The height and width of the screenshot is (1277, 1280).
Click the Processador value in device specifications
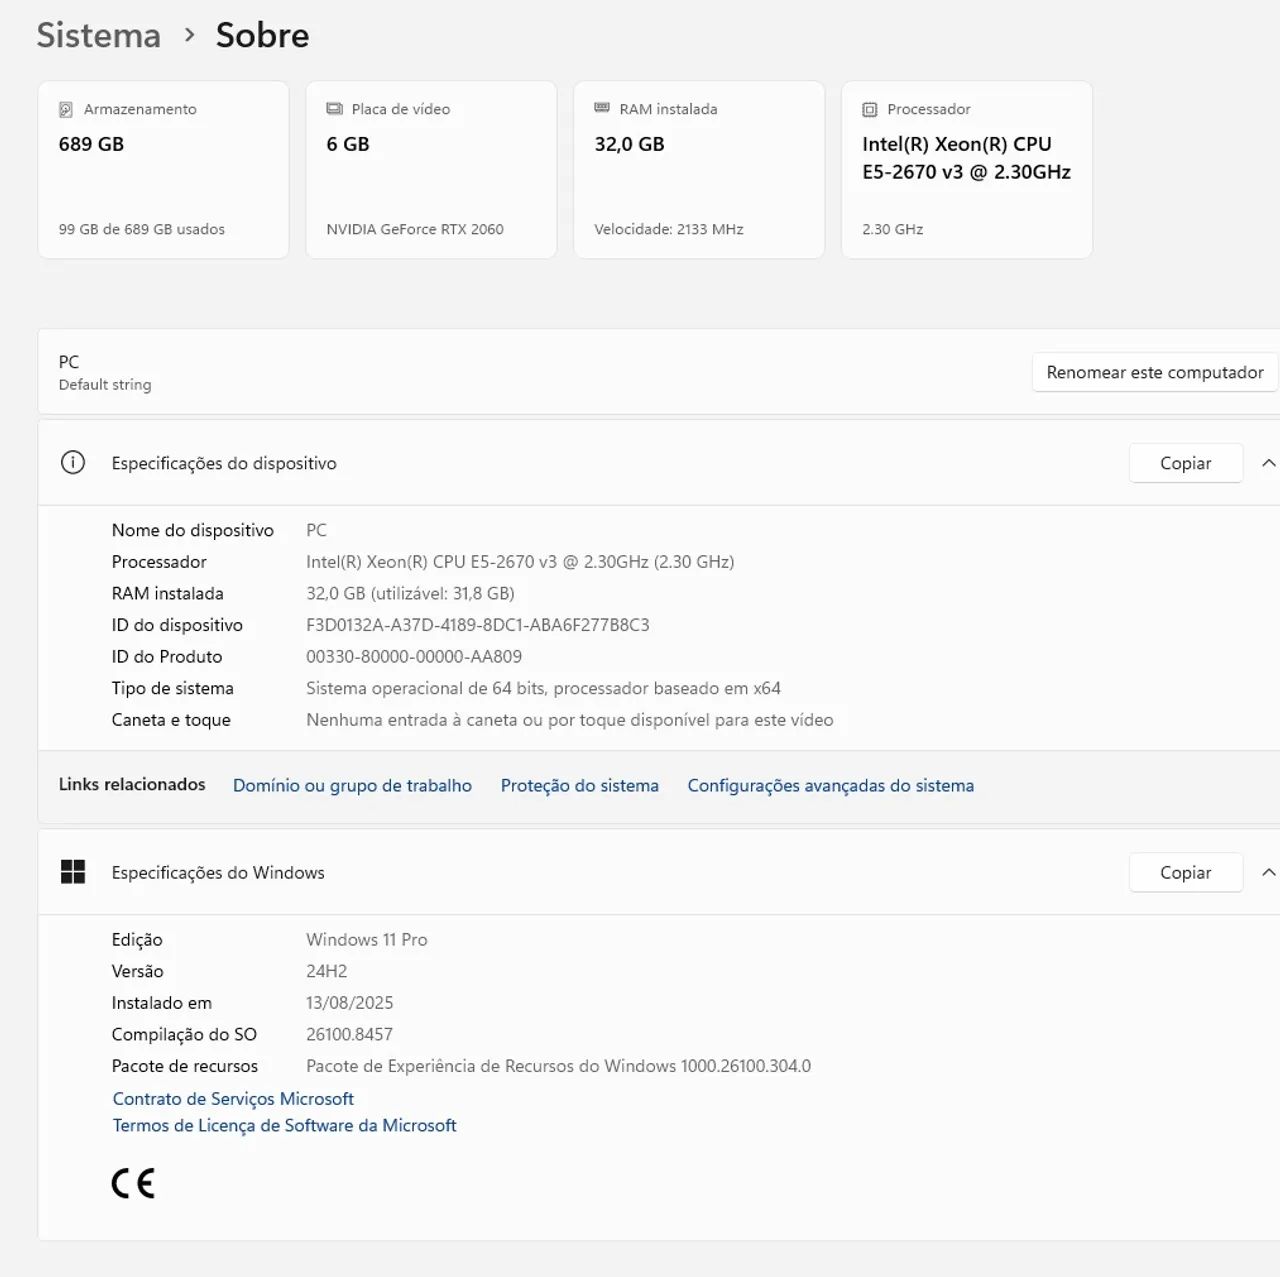point(520,562)
